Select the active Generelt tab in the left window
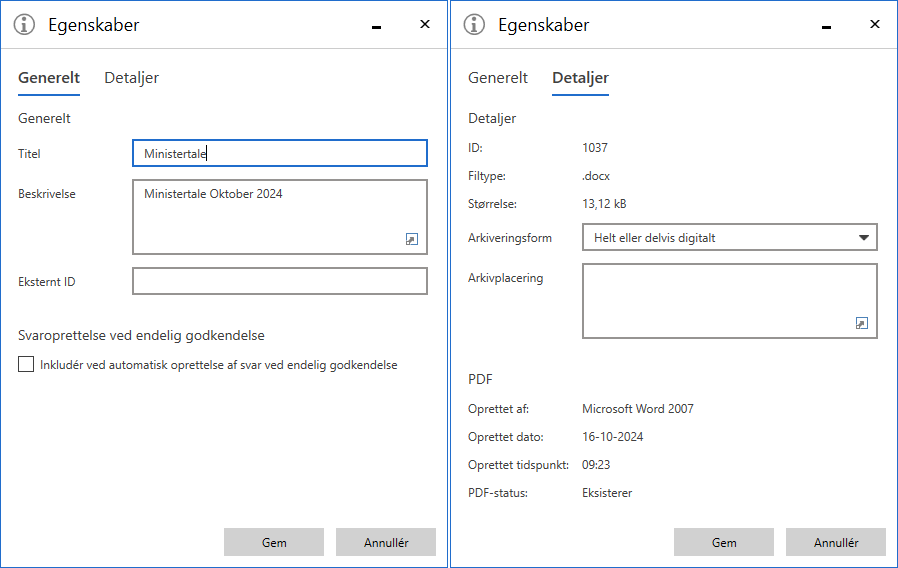This screenshot has height=568, width=898. click(49, 78)
